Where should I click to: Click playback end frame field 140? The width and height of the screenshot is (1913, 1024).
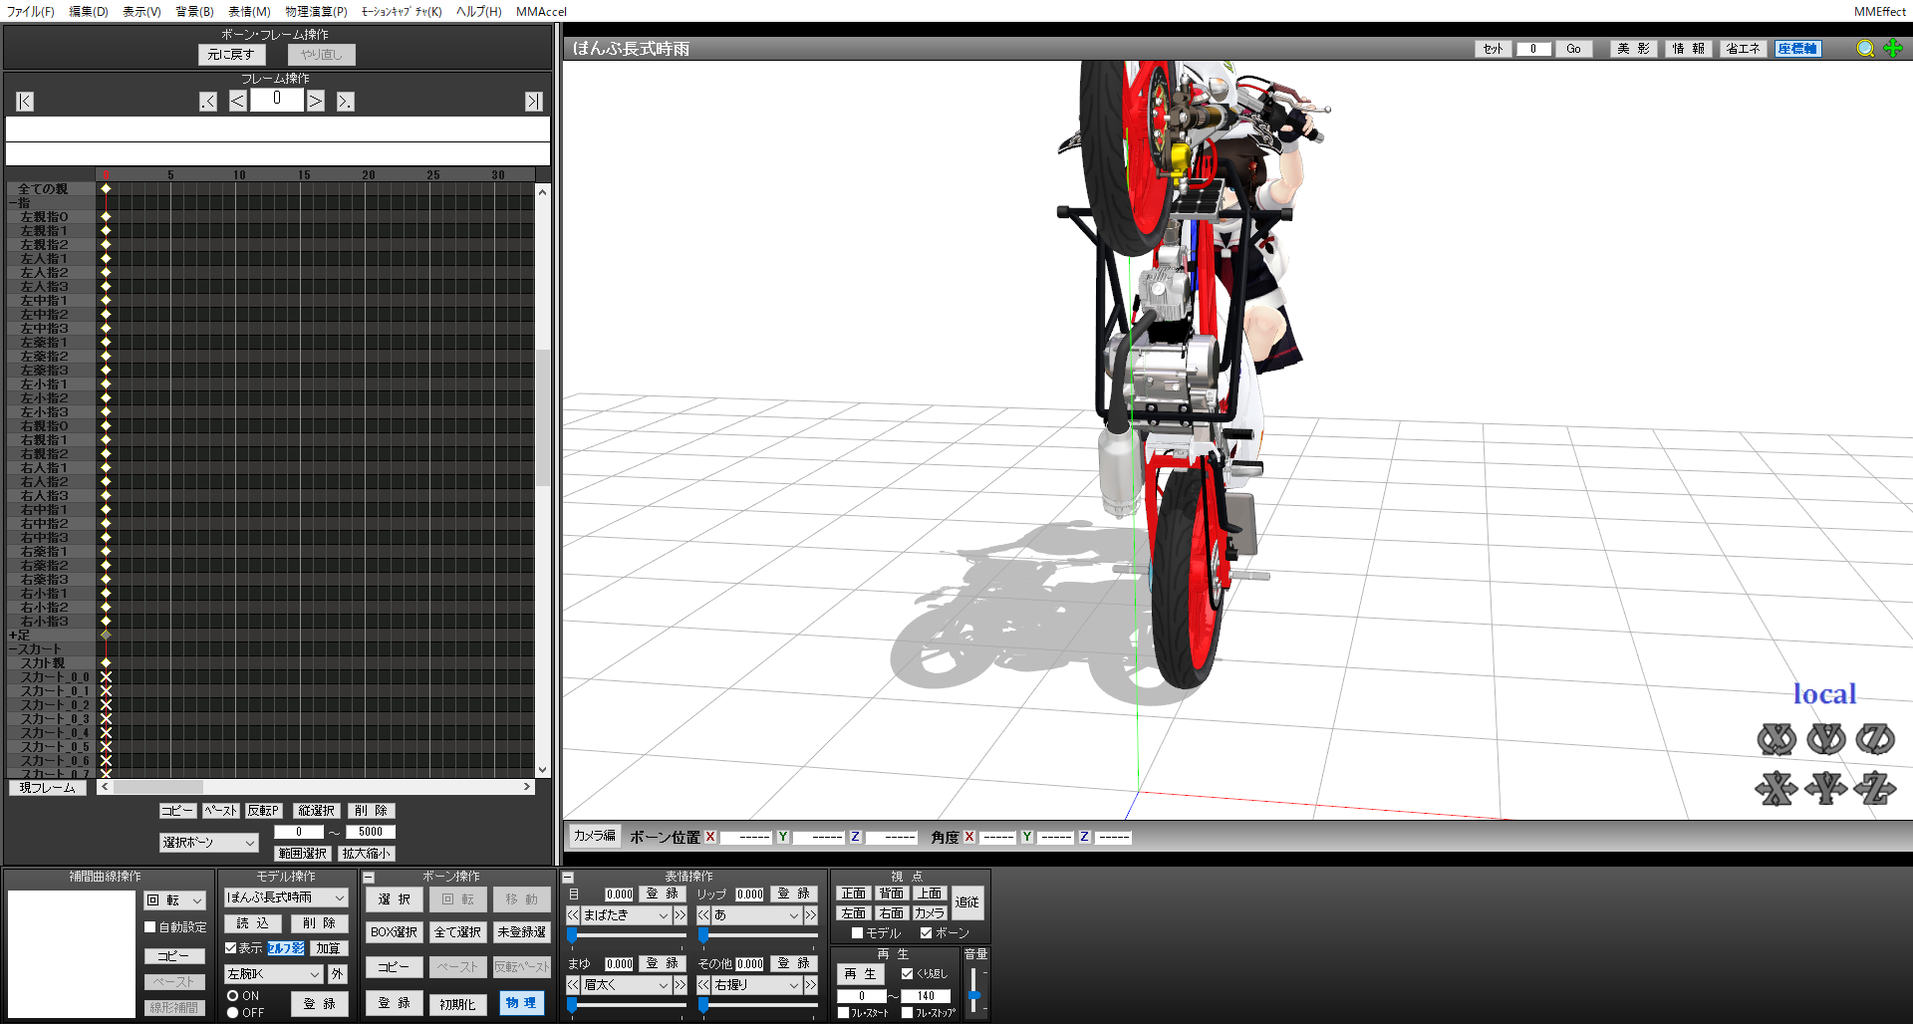tap(925, 996)
